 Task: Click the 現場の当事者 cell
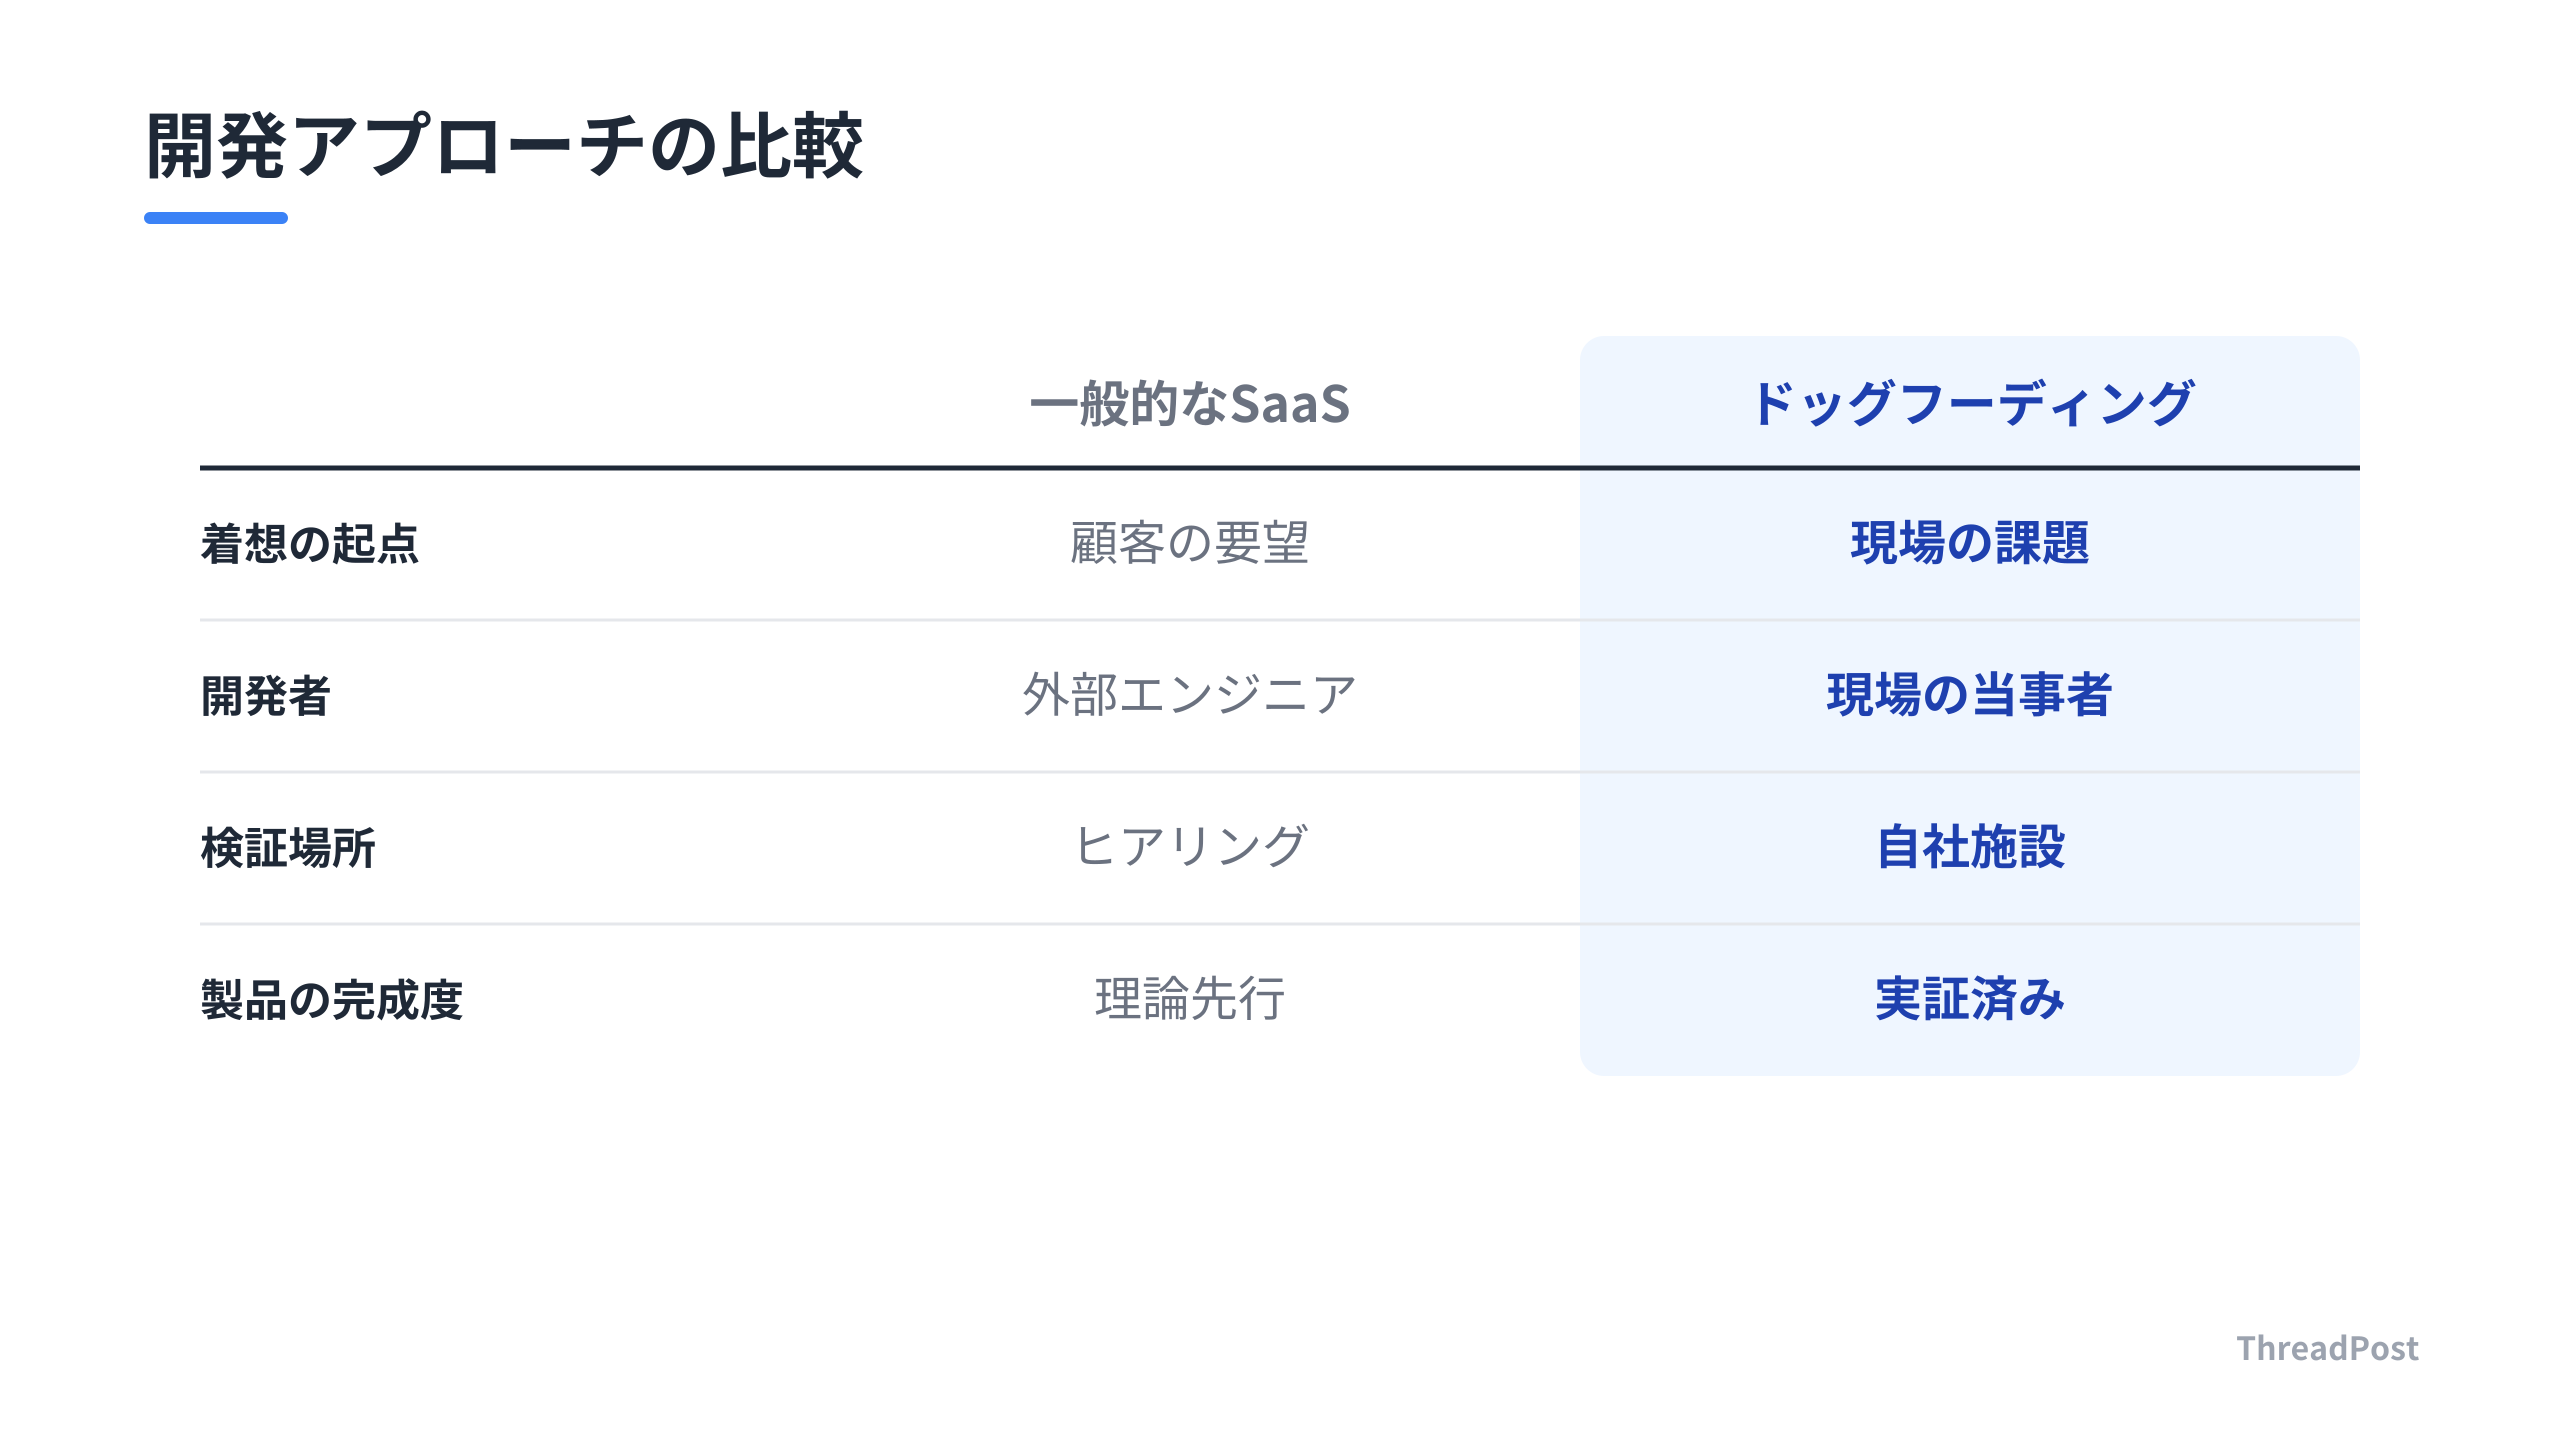(1970, 695)
